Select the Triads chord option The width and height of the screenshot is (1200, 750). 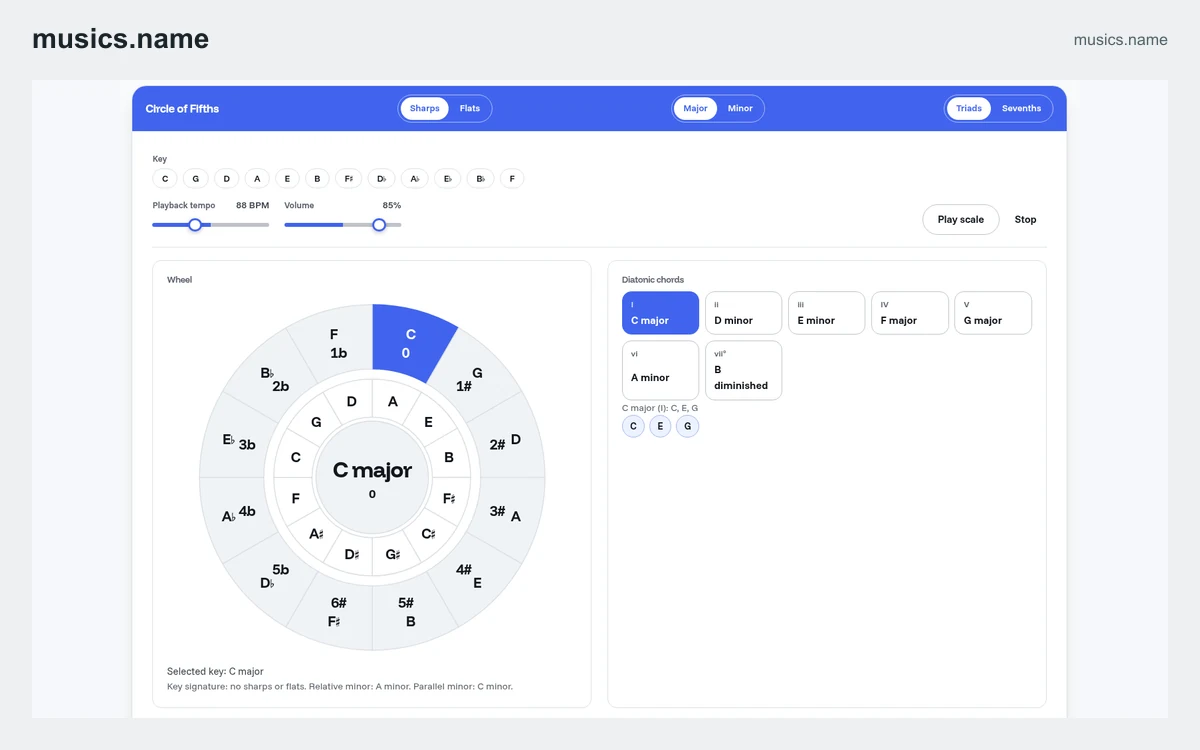pyautogui.click(x=968, y=108)
